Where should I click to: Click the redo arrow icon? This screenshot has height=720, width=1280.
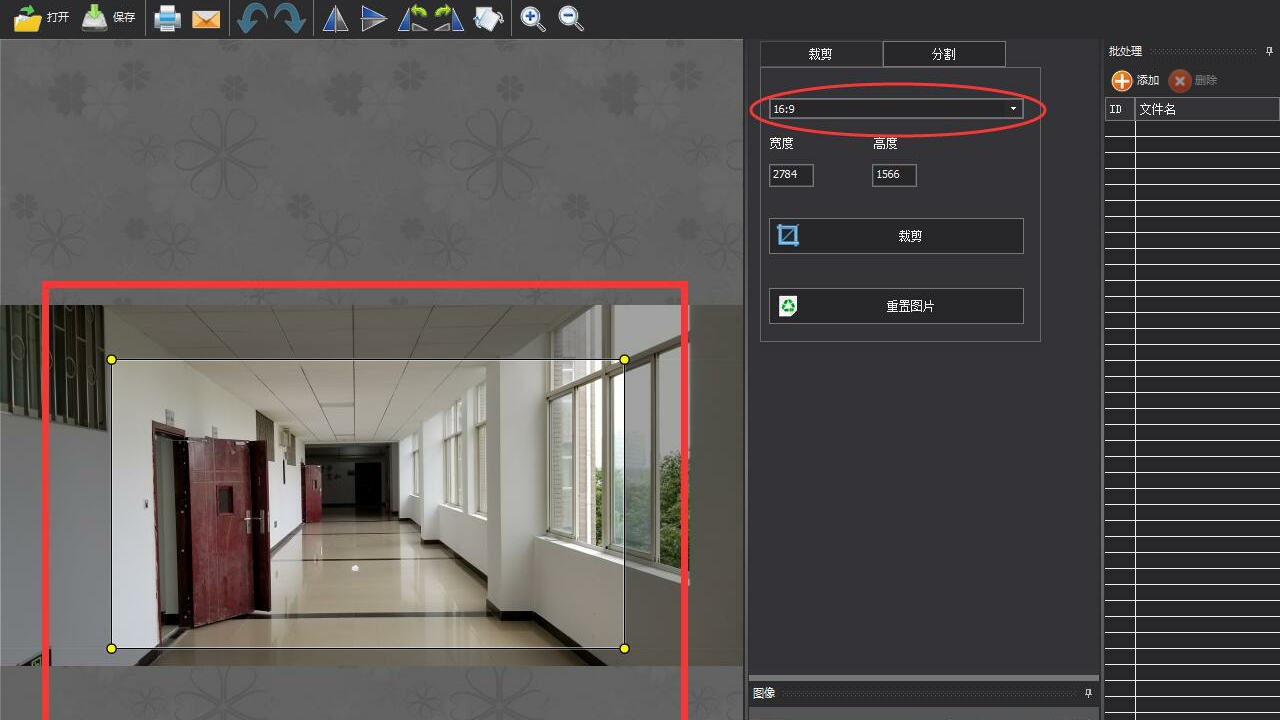[x=289, y=19]
